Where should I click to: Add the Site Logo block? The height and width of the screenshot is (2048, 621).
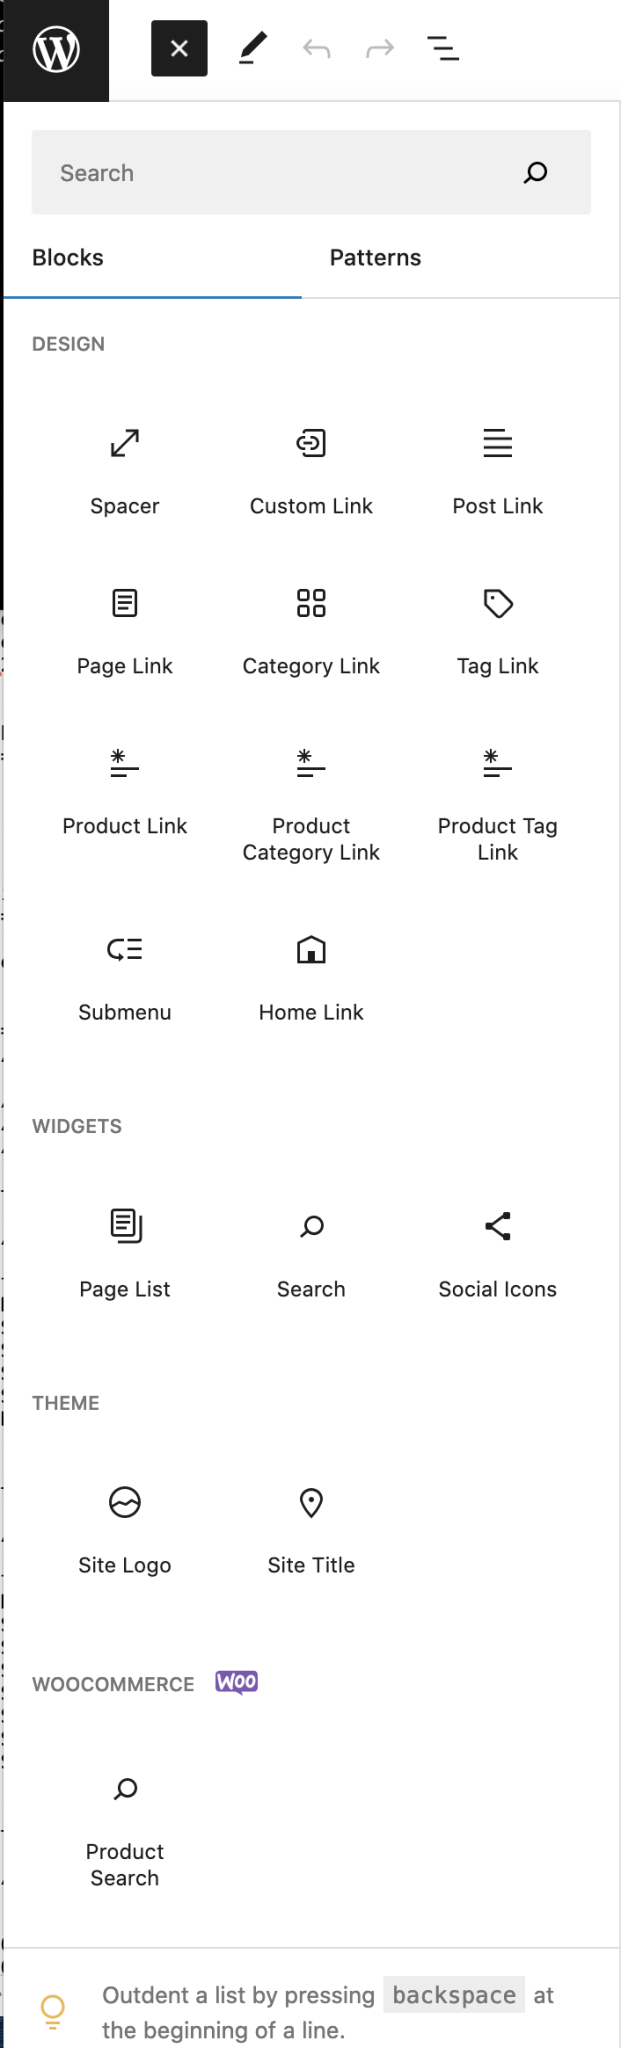(x=125, y=1530)
